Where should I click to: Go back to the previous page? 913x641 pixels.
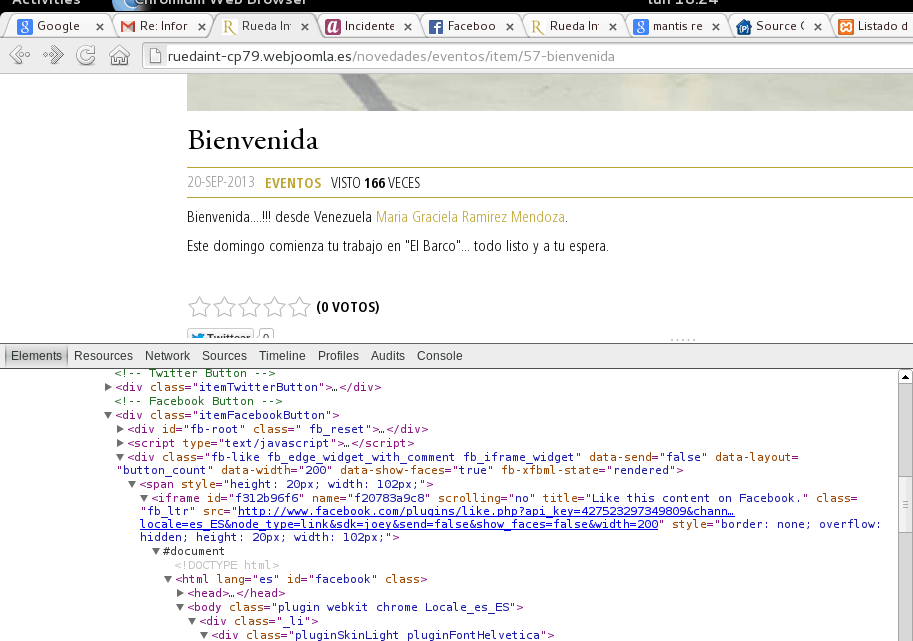20,56
